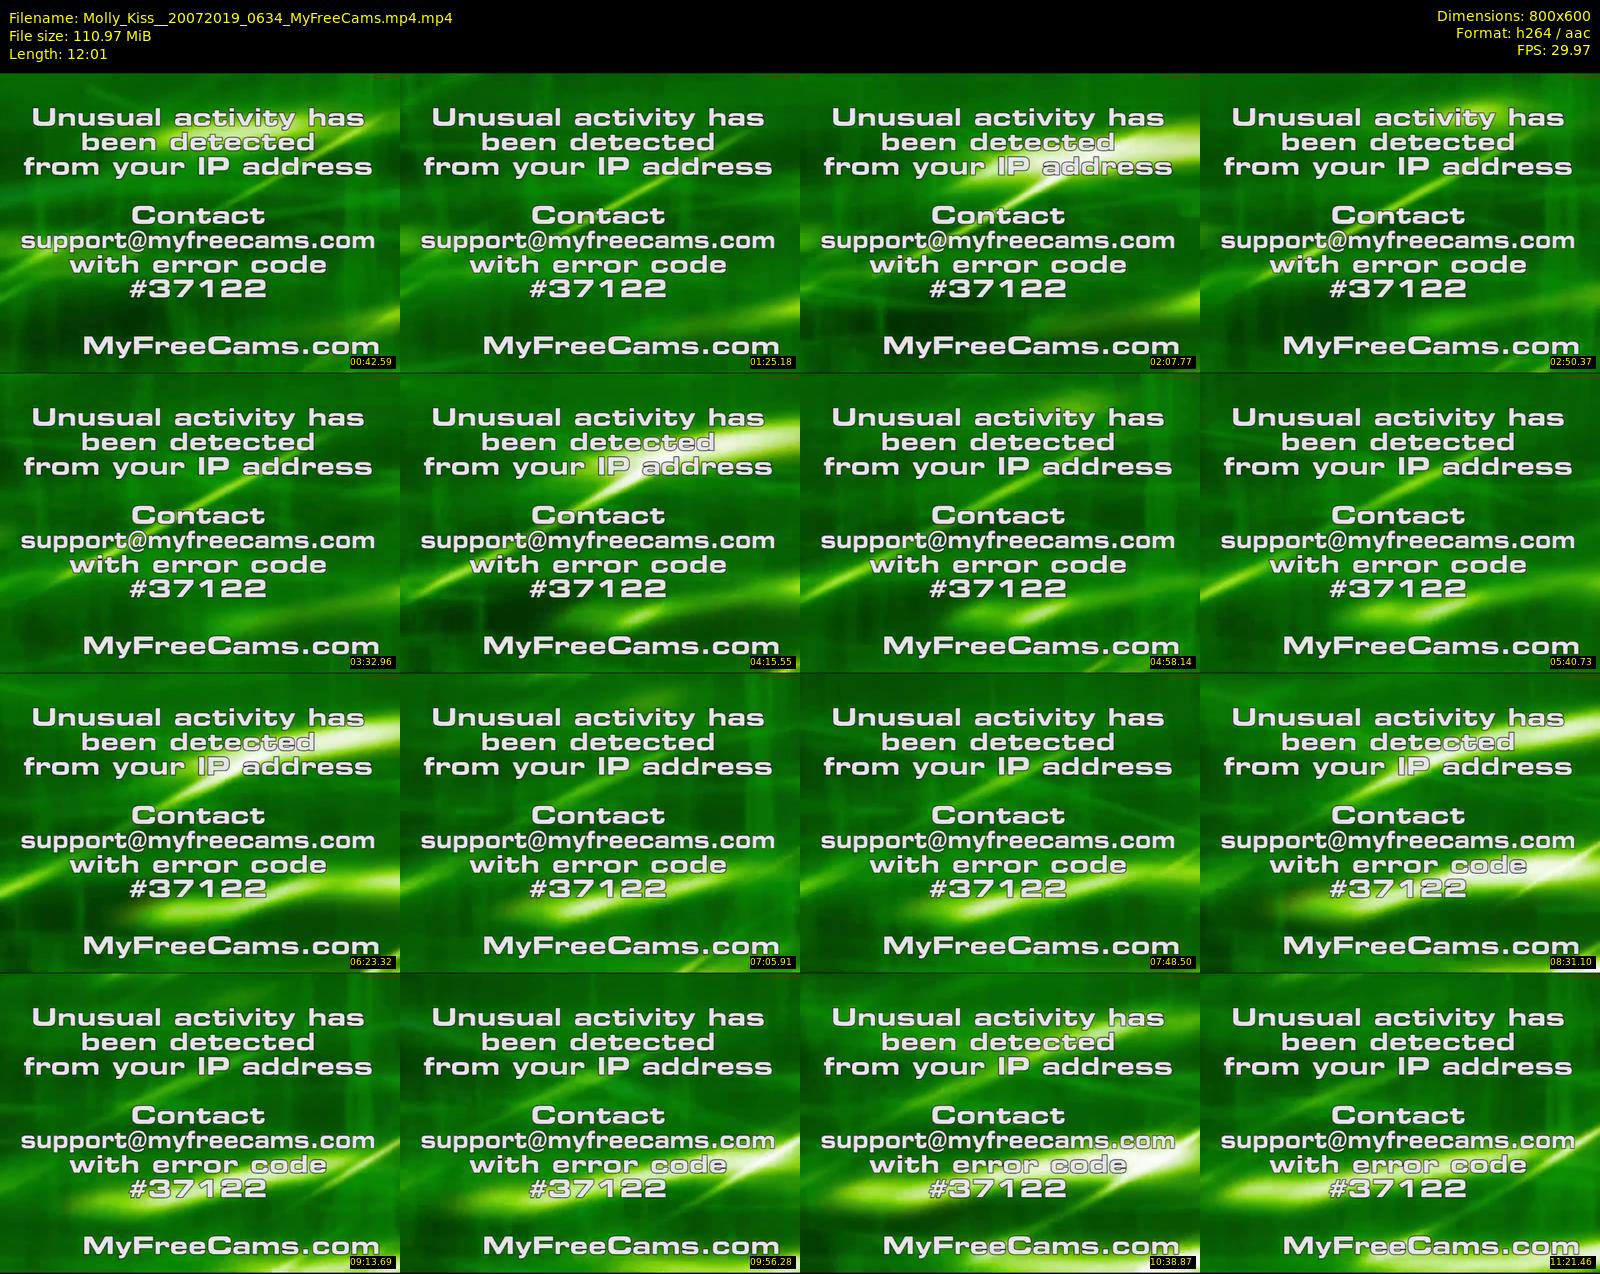Choose the thumbnail frame at 07:48.50

(1000, 822)
